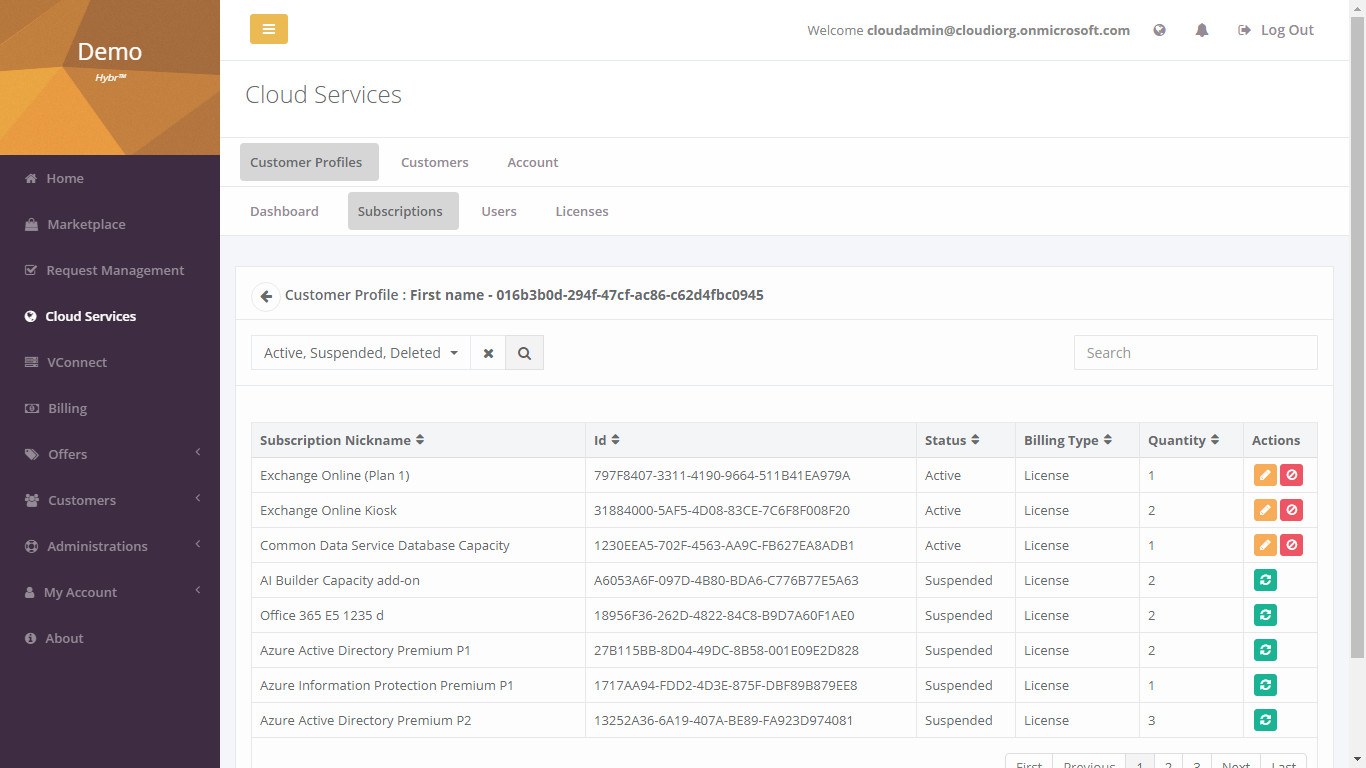This screenshot has height=768, width=1366.
Task: Open the Cloud Services sidebar item
Action: (x=90, y=316)
